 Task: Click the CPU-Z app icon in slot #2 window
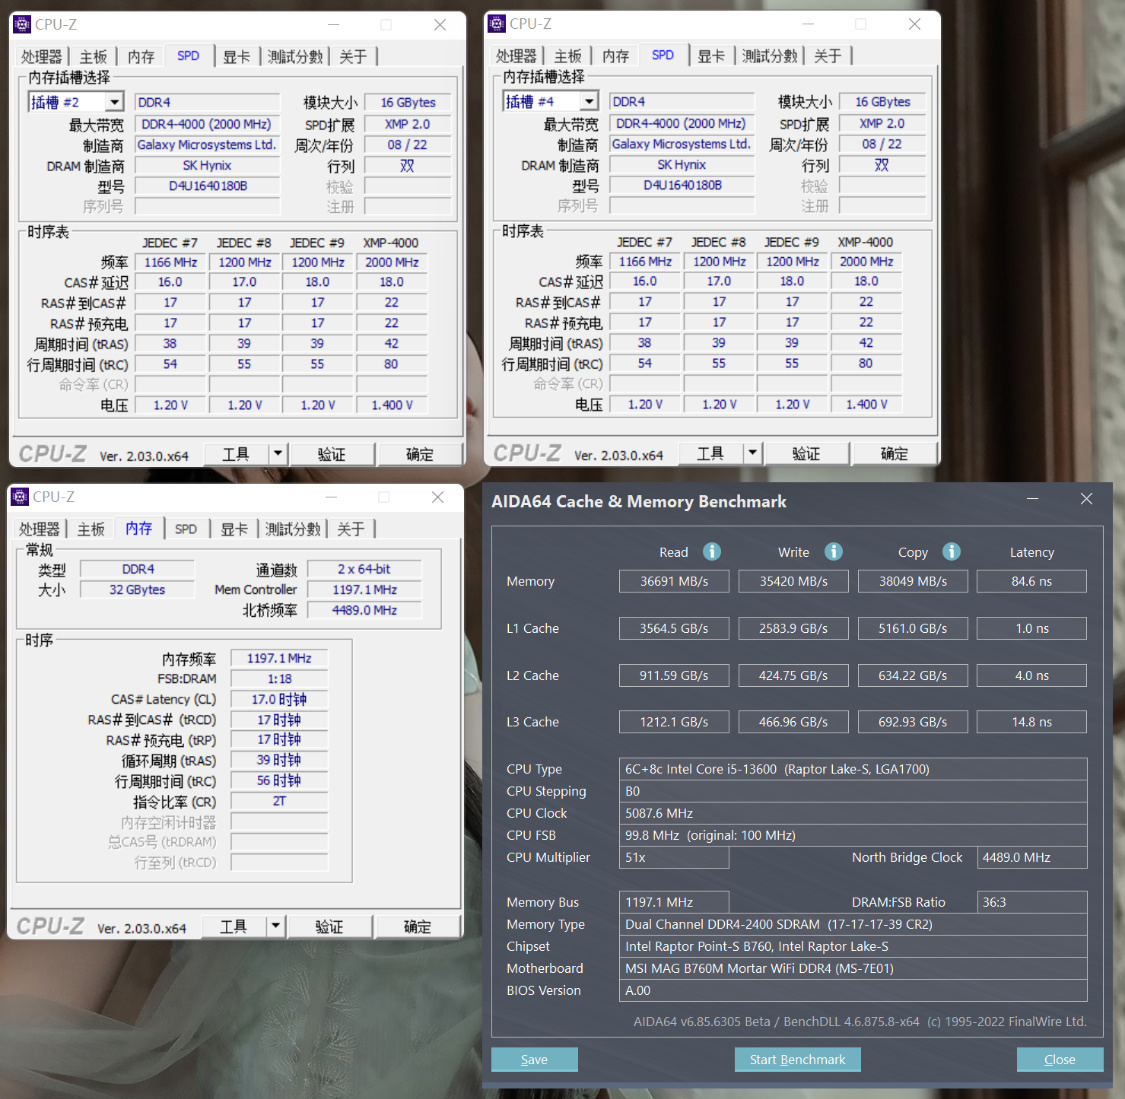(22, 24)
